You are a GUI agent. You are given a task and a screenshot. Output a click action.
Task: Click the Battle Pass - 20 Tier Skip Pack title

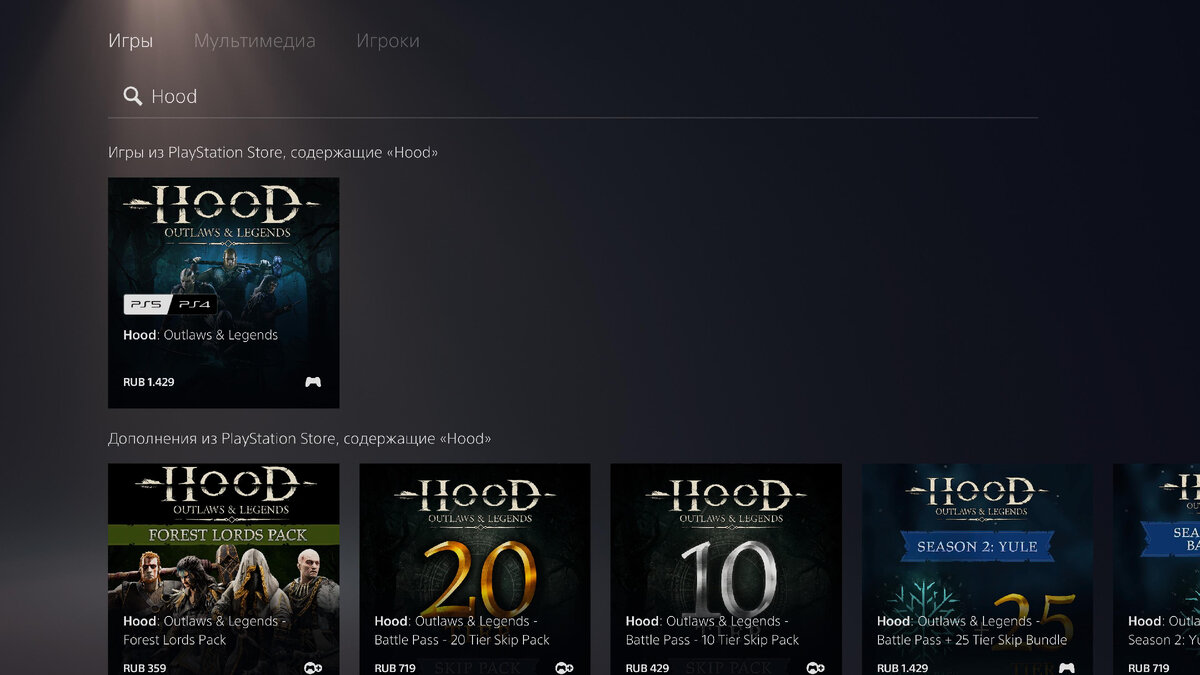(462, 630)
